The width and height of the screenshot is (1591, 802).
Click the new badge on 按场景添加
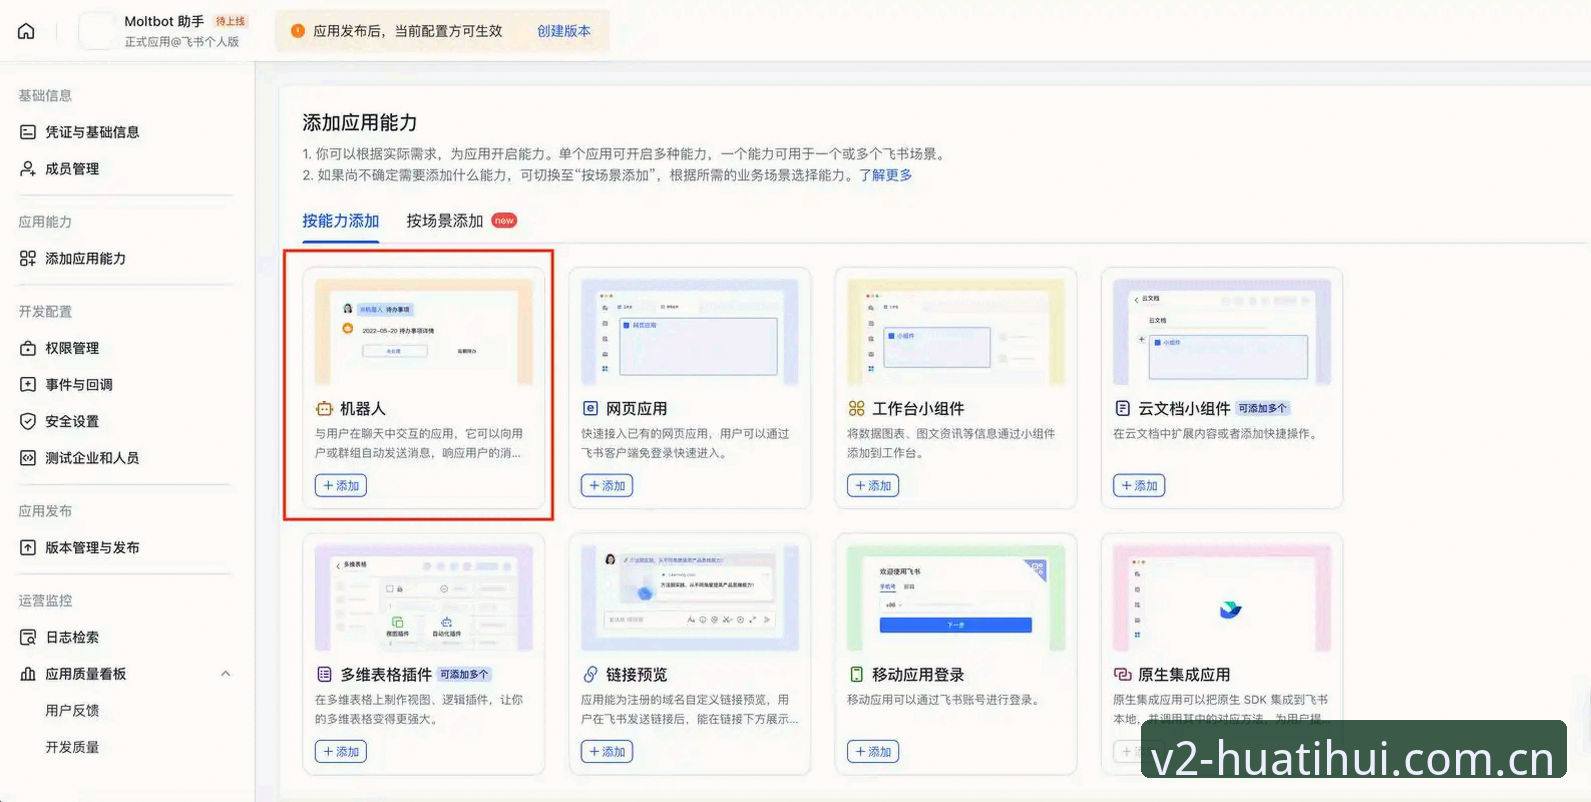click(504, 220)
